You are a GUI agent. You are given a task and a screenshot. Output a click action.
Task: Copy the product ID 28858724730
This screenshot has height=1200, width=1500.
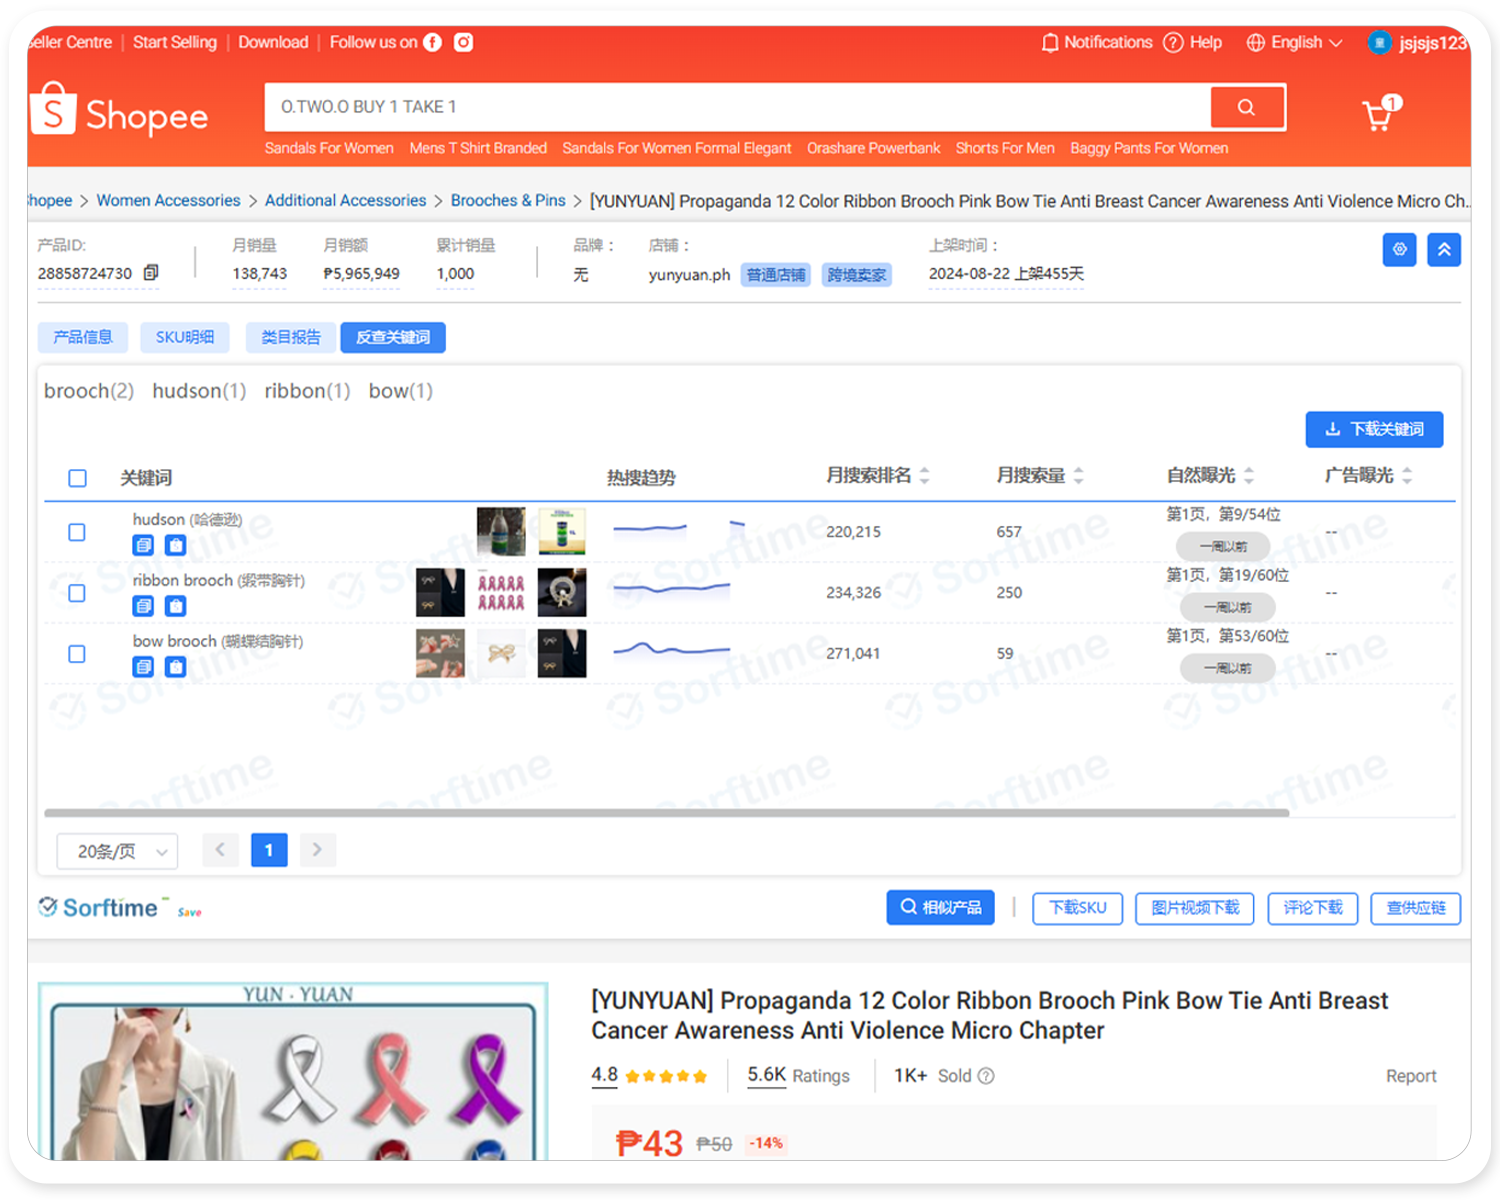[152, 271]
